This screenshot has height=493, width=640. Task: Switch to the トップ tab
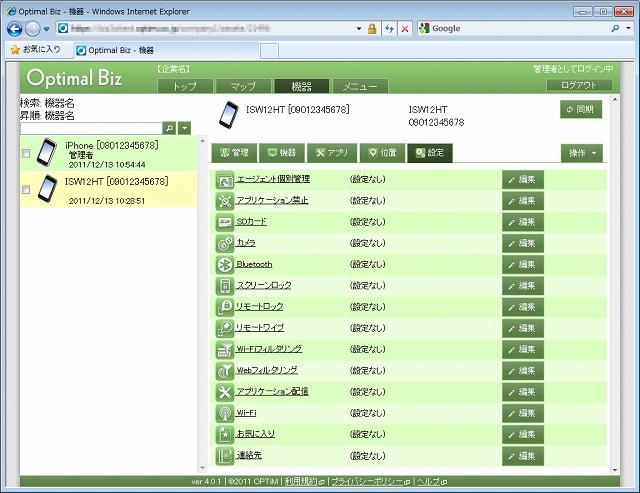185,86
